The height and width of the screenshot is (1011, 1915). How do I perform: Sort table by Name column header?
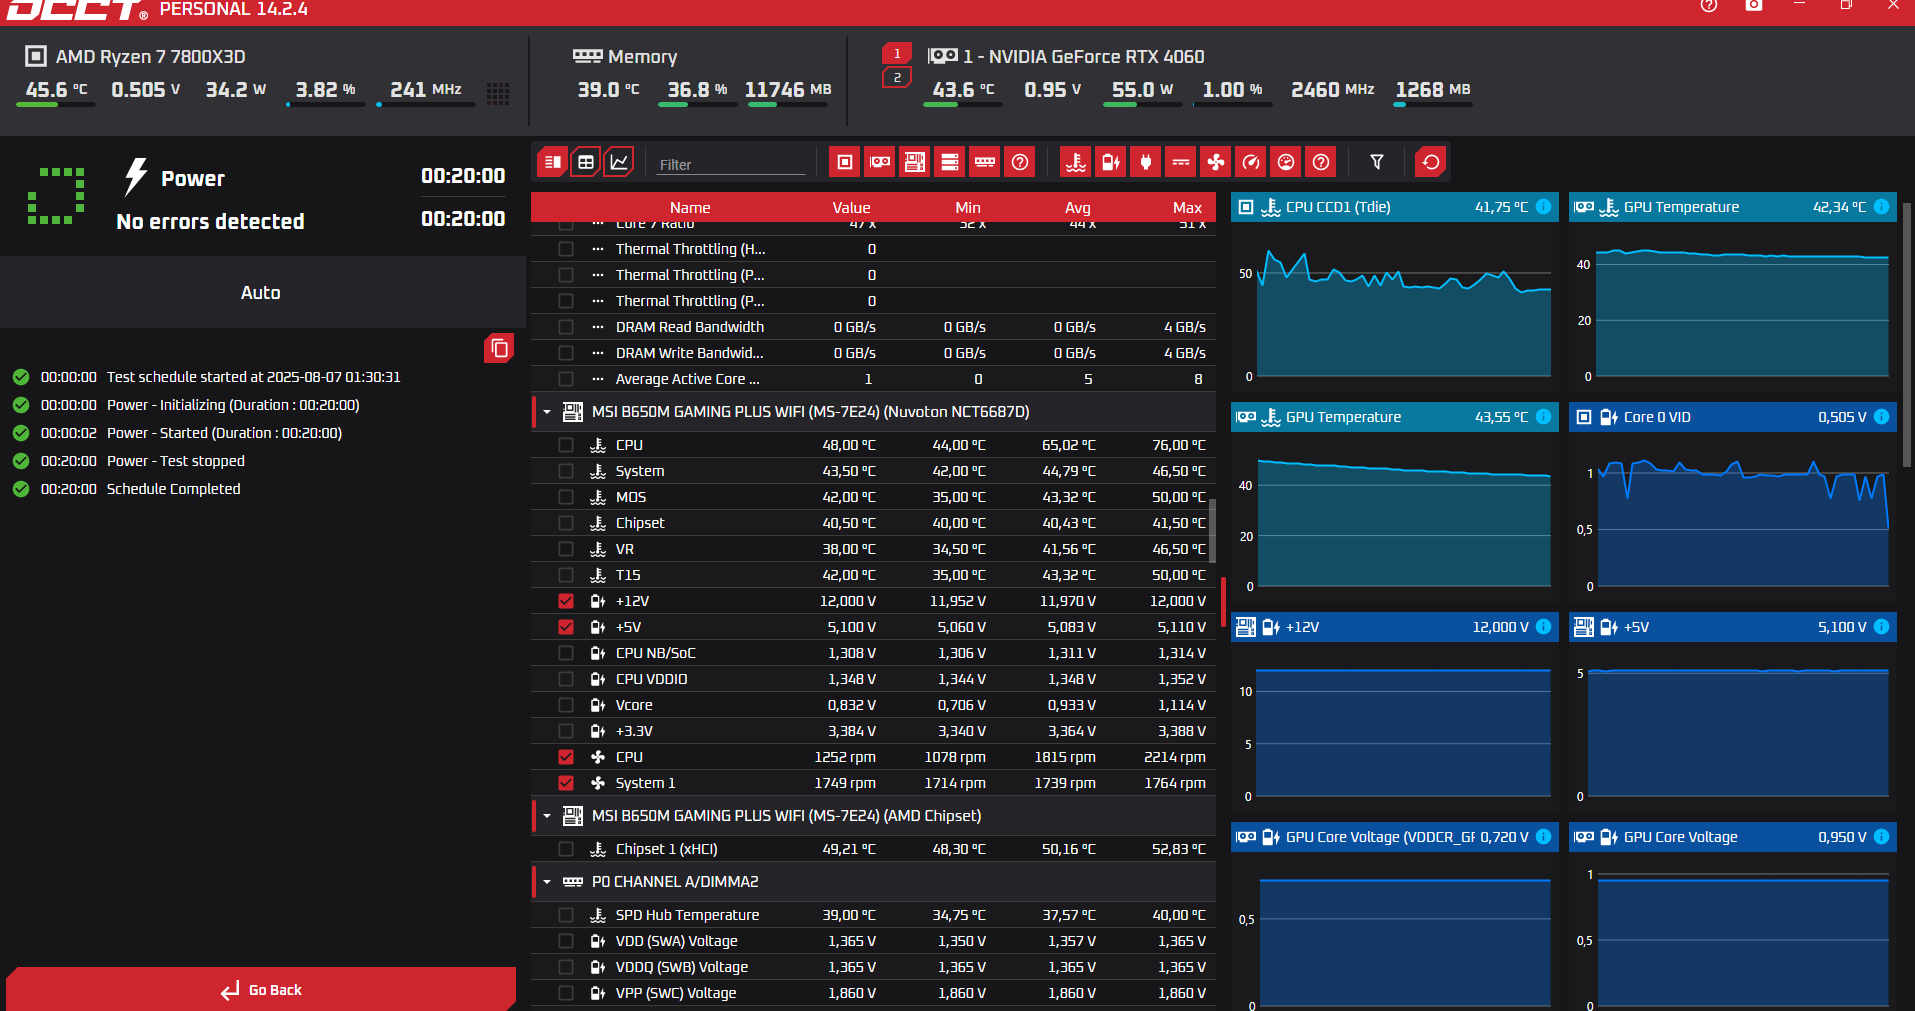coord(690,208)
